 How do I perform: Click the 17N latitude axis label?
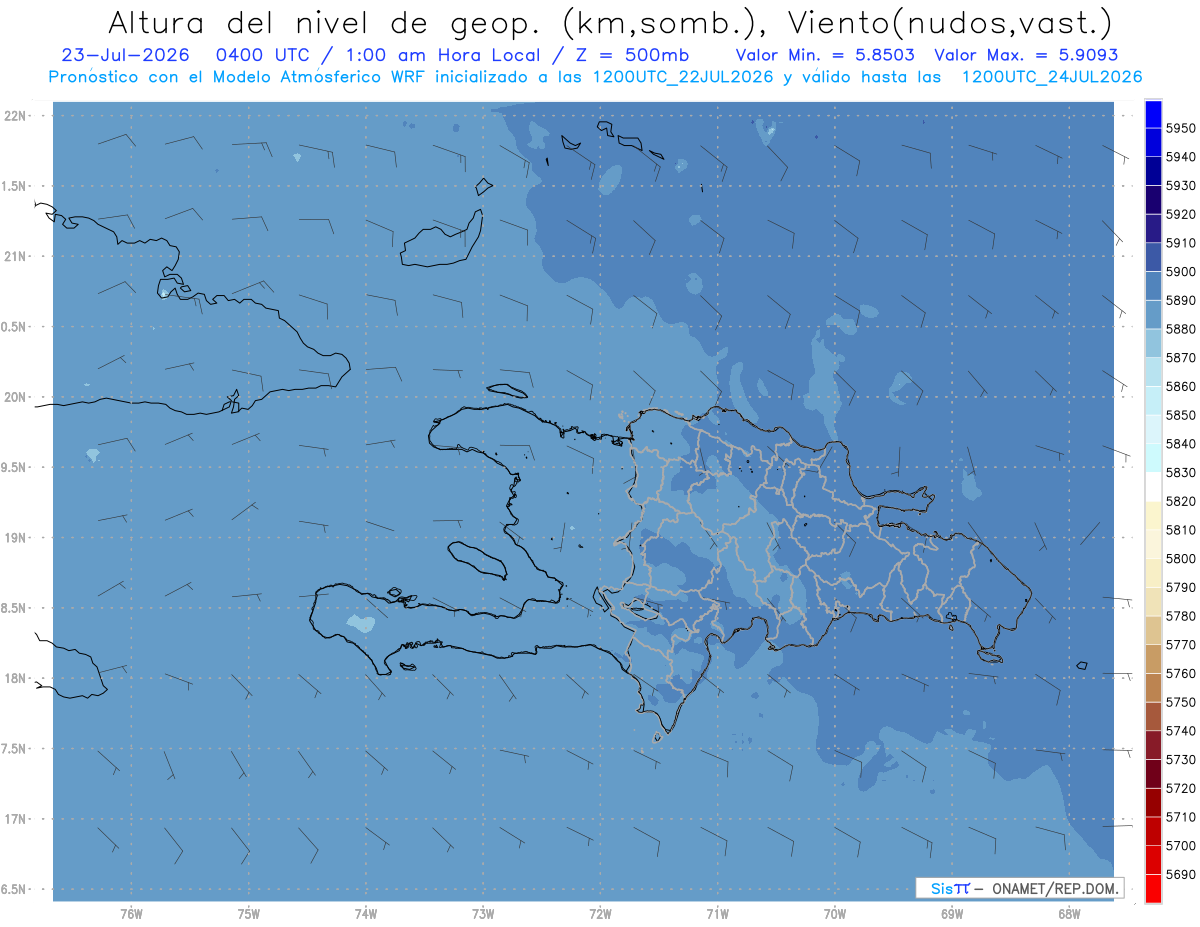[x=17, y=819]
